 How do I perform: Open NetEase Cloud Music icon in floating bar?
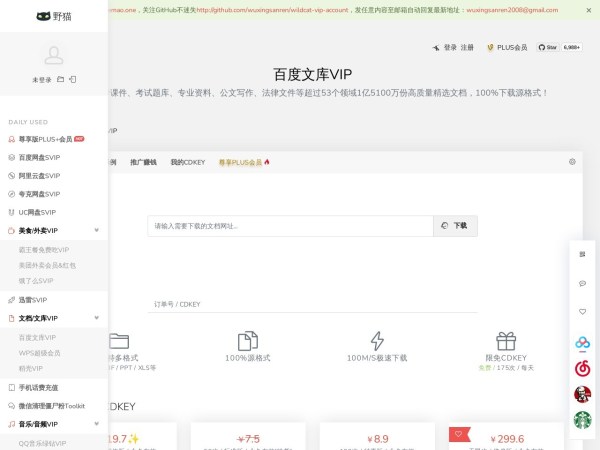[582, 369]
